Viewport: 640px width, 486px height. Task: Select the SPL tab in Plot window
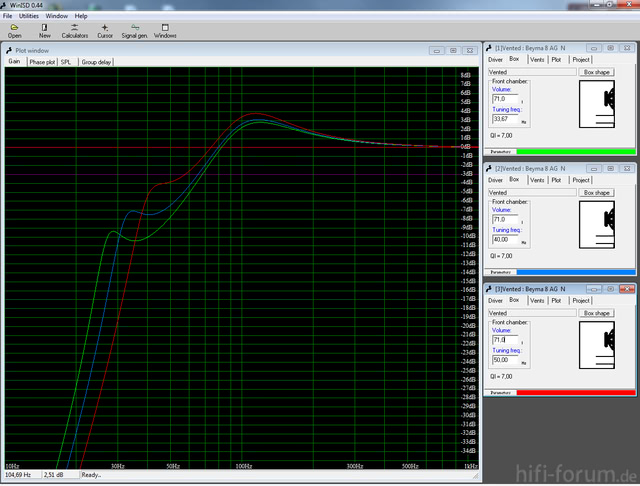tap(66, 61)
